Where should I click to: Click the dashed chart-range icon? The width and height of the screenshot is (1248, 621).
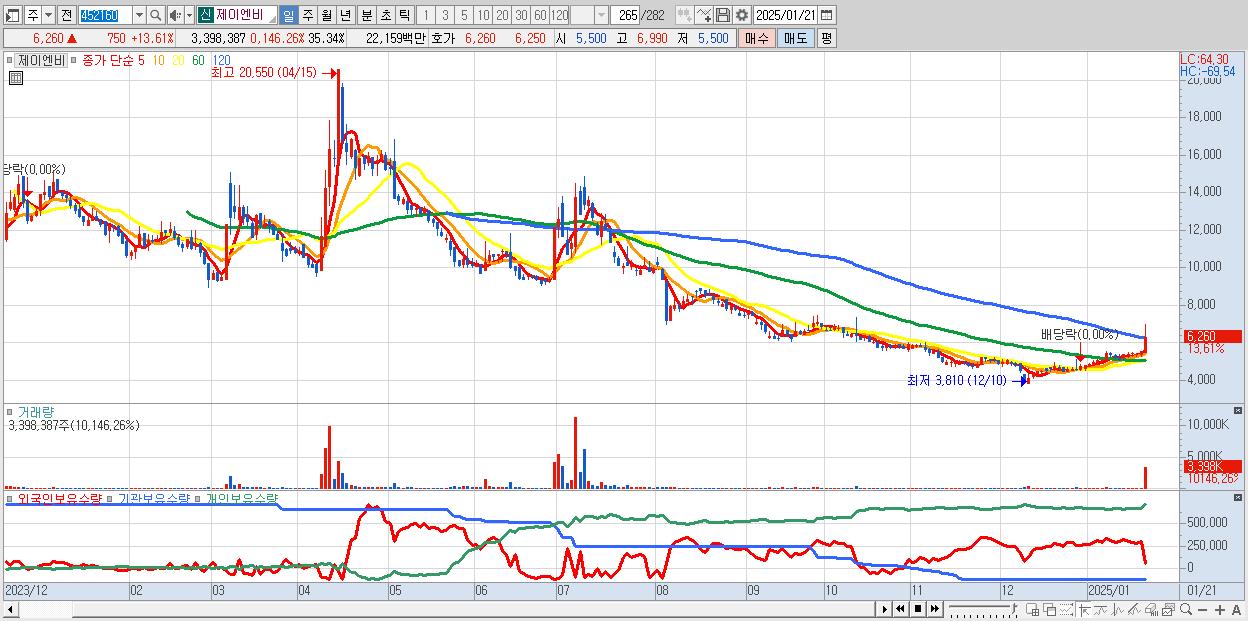tap(1066, 610)
